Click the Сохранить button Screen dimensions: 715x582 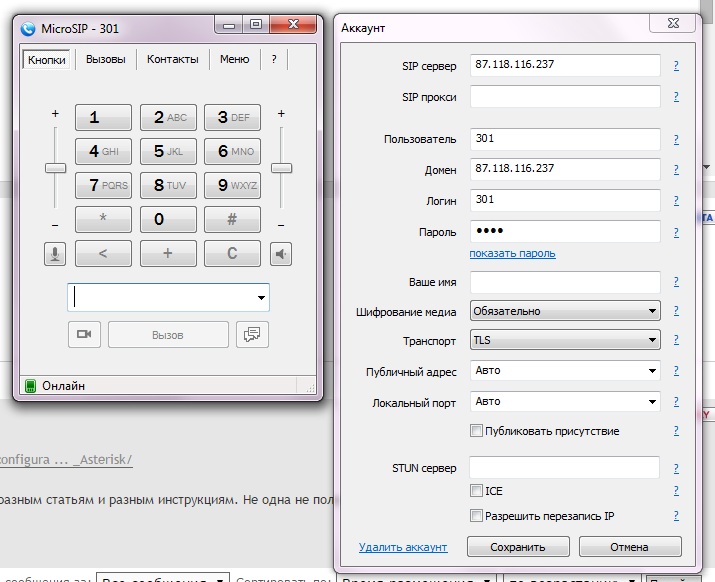coord(518,547)
